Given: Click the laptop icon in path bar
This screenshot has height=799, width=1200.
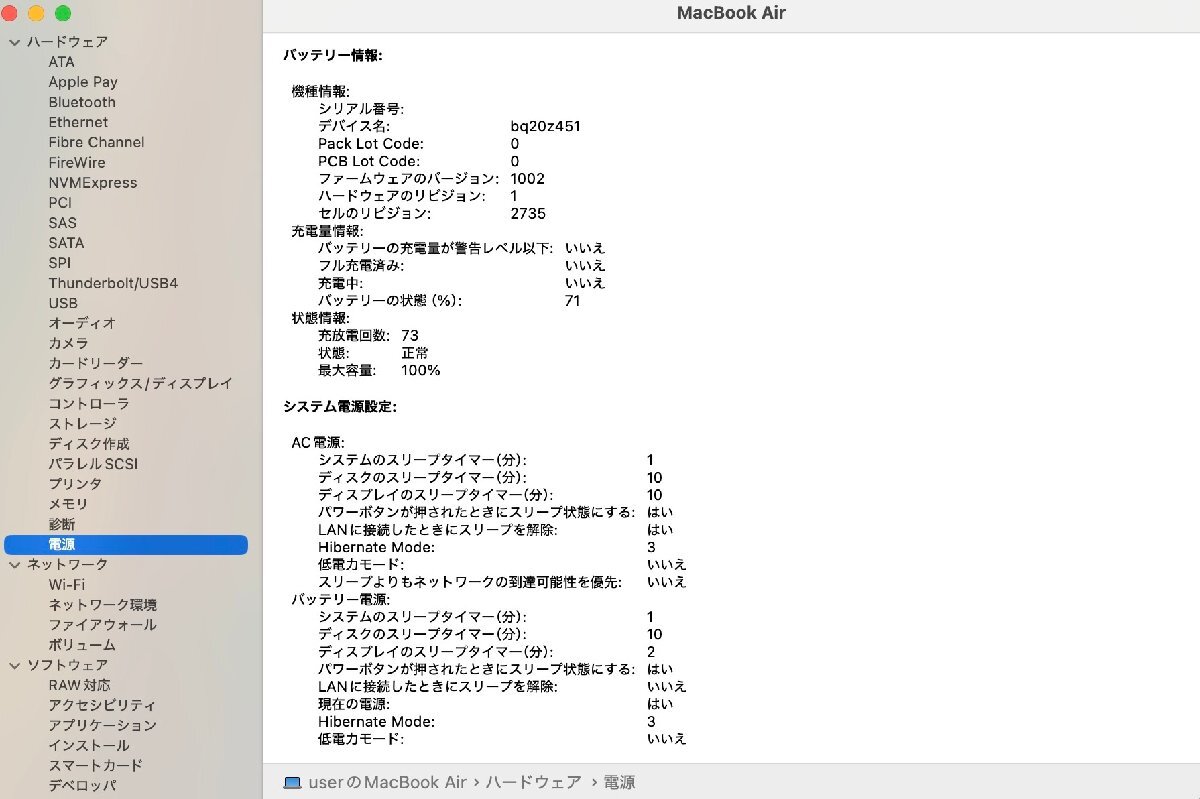Looking at the screenshot, I should 292,782.
